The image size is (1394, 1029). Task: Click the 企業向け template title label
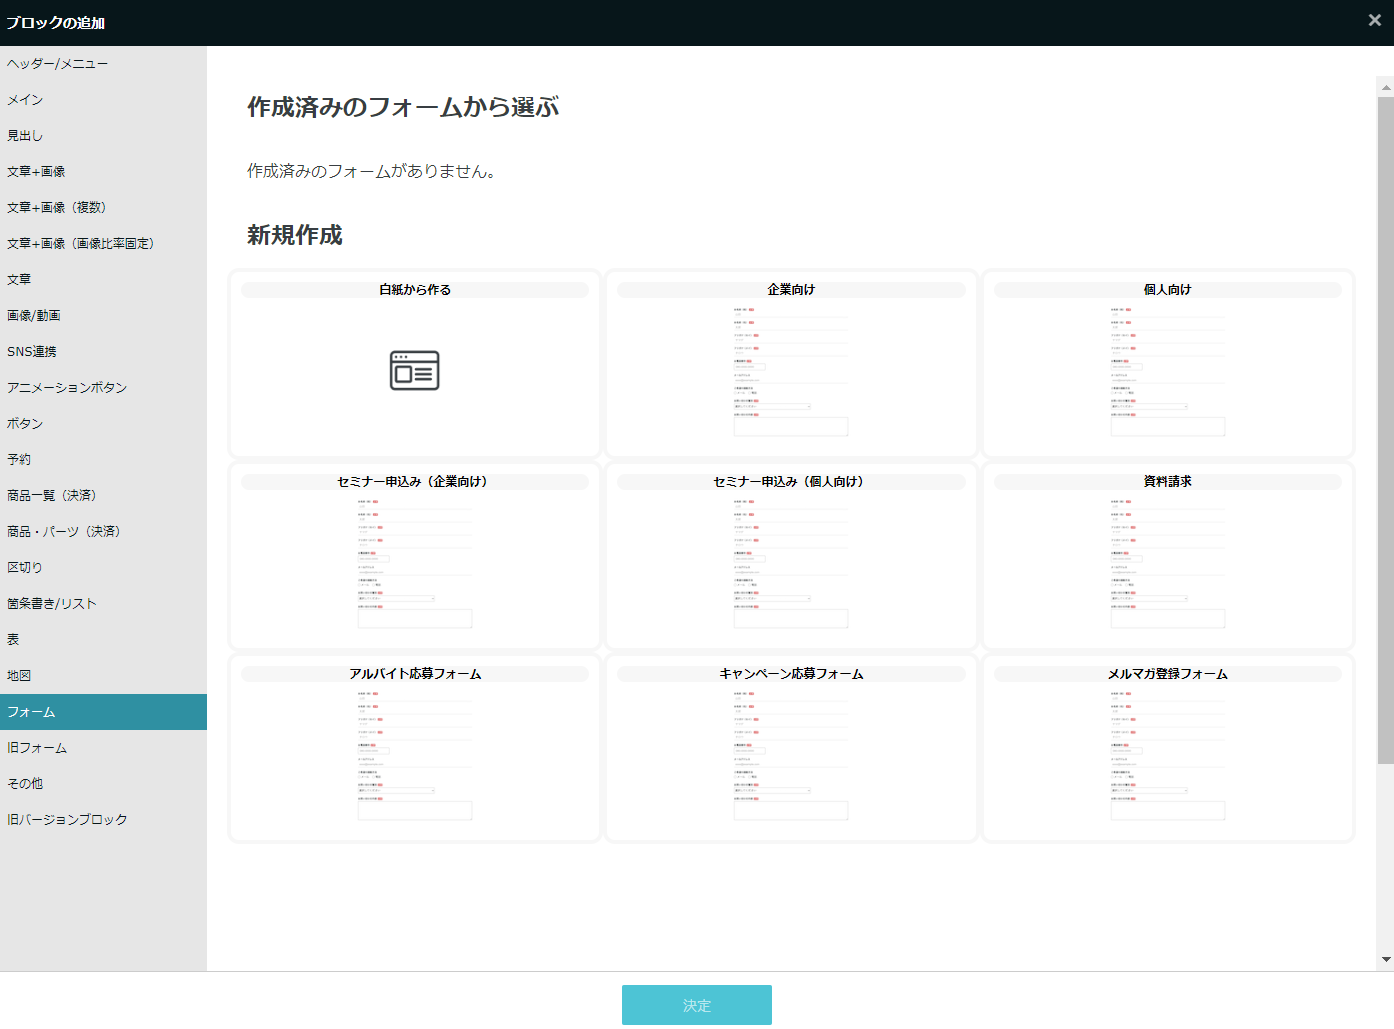[x=791, y=290]
